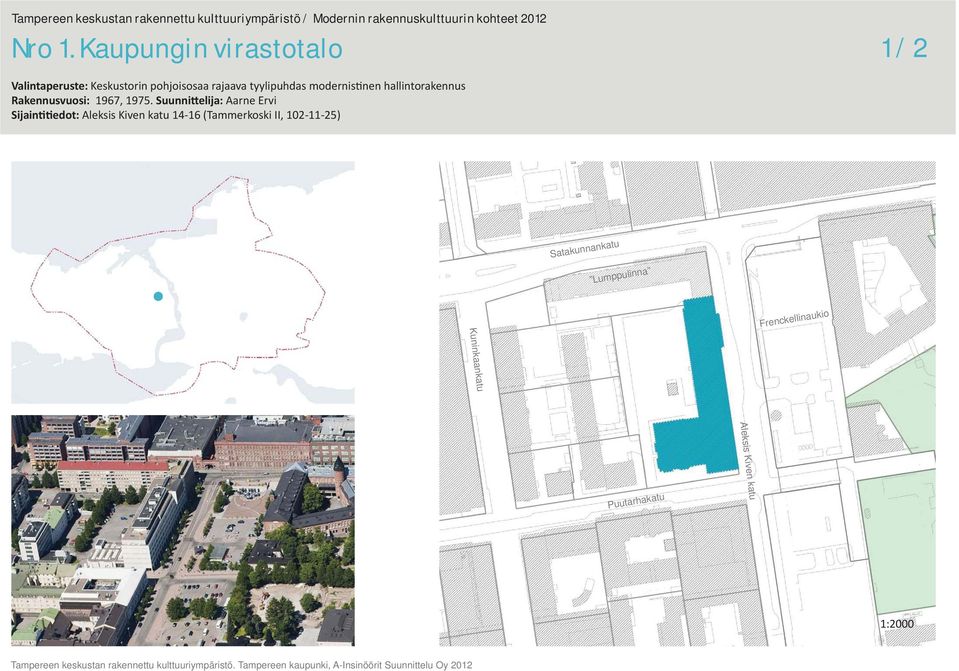The image size is (959, 671).
Task: Click the 'Frenckellinaukio' square label
Action: (x=794, y=319)
